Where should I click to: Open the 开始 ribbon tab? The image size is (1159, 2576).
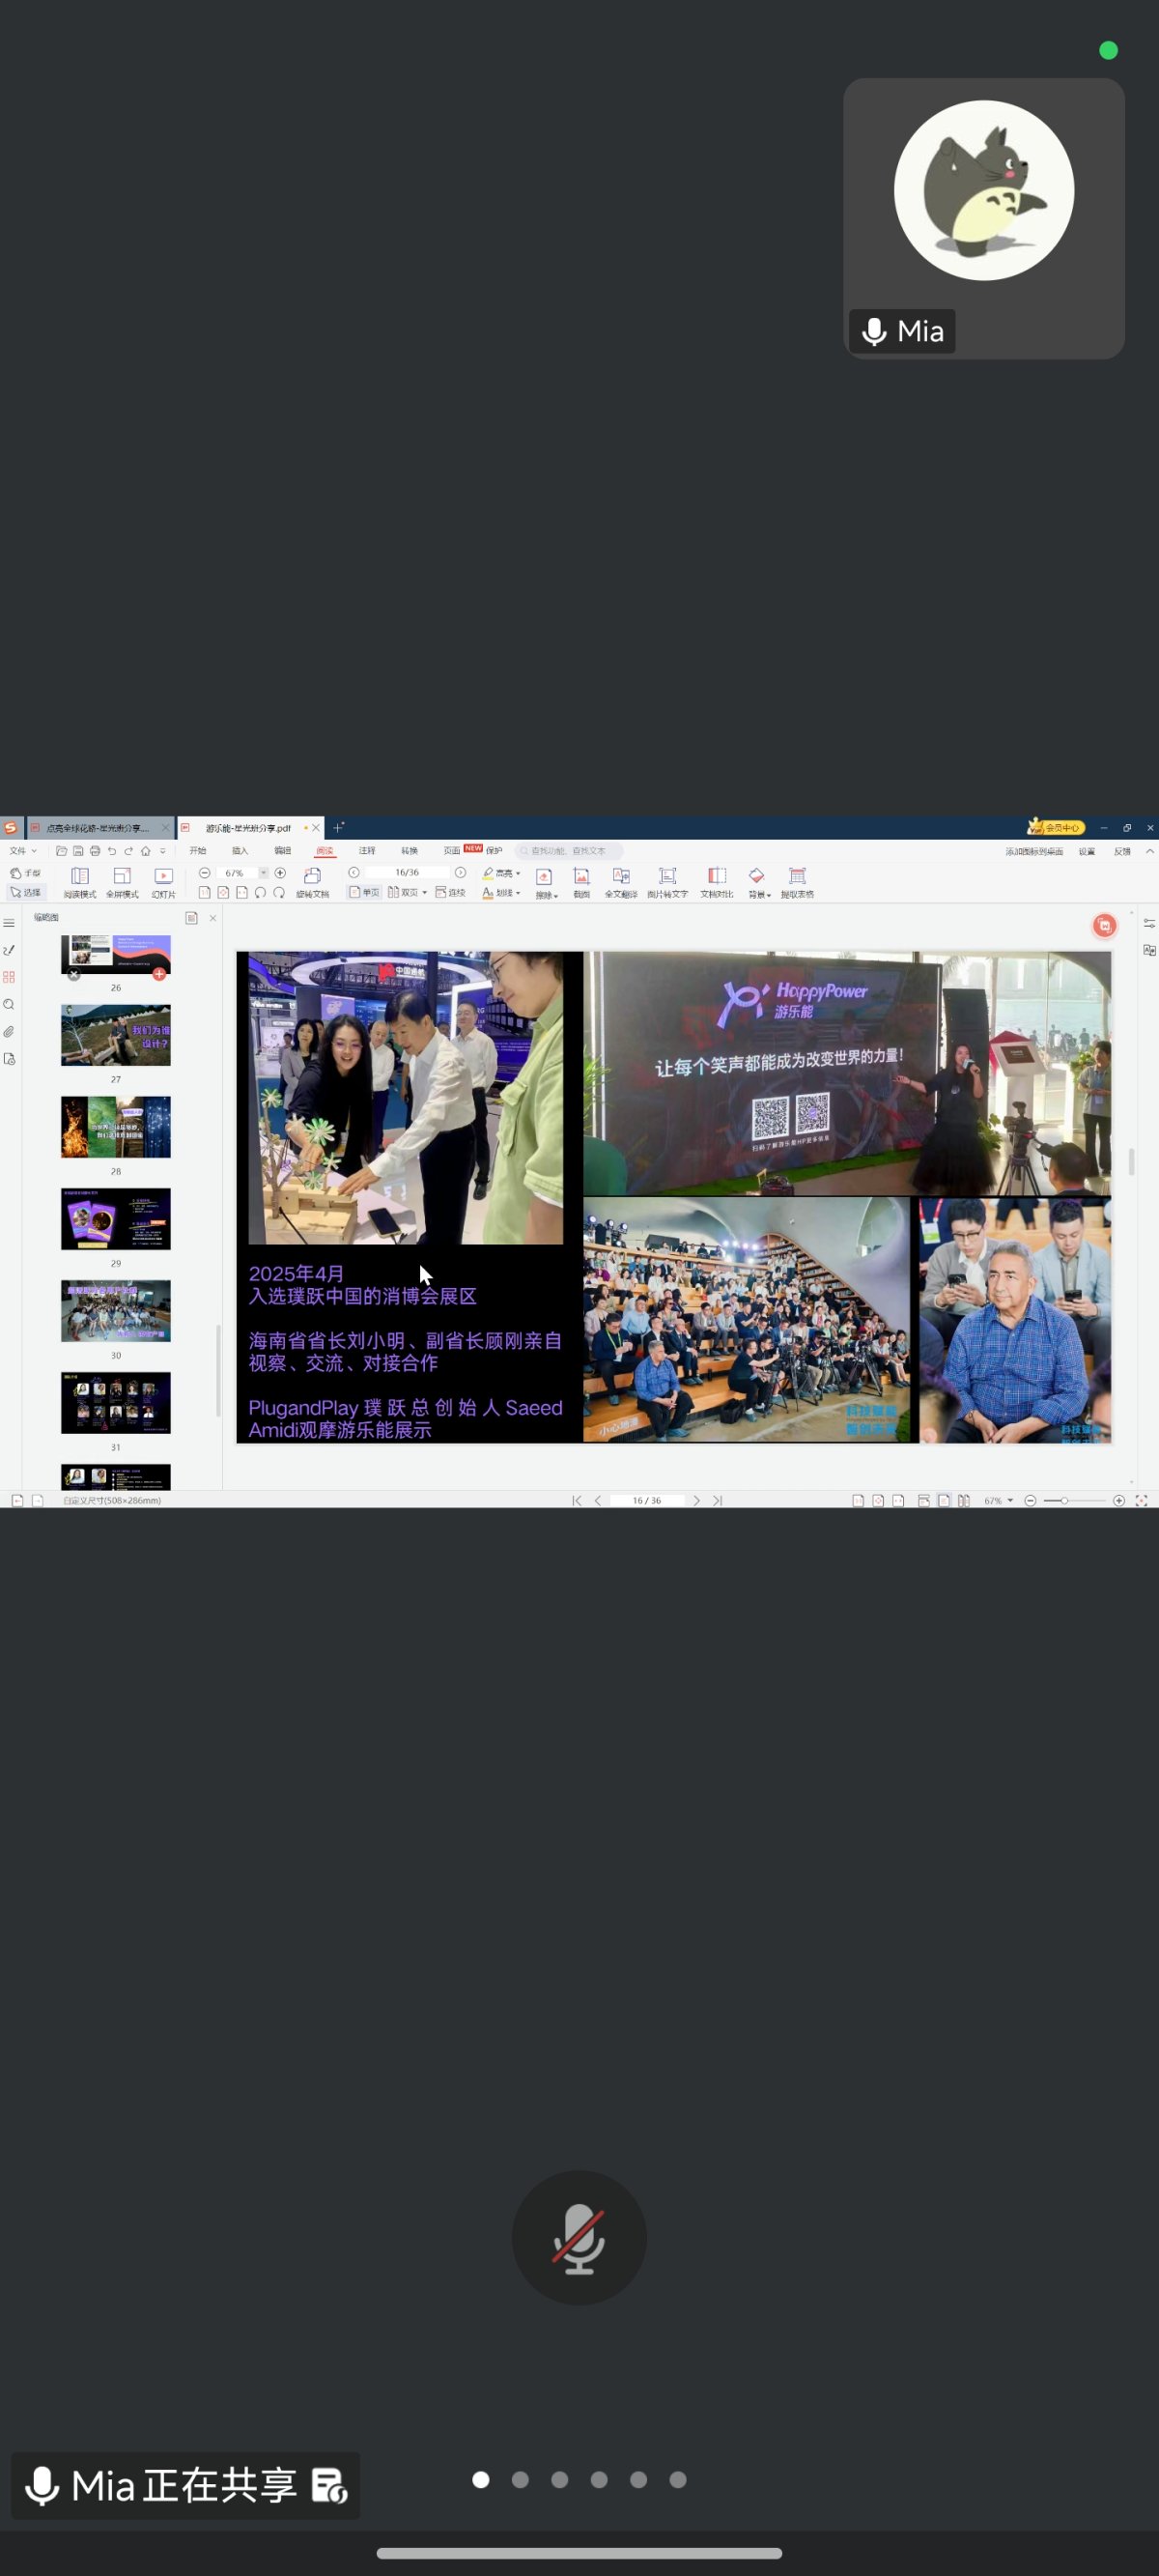198,851
